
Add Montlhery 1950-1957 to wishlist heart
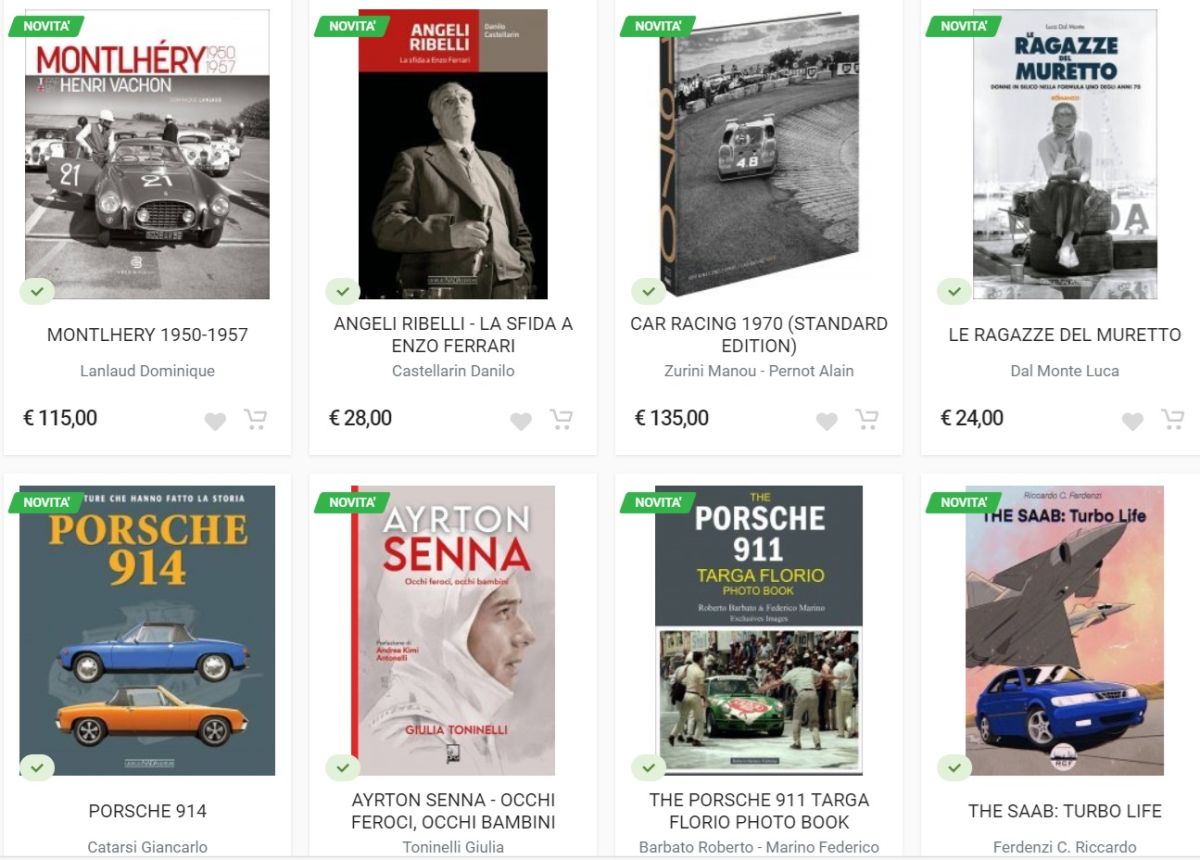[x=215, y=421]
